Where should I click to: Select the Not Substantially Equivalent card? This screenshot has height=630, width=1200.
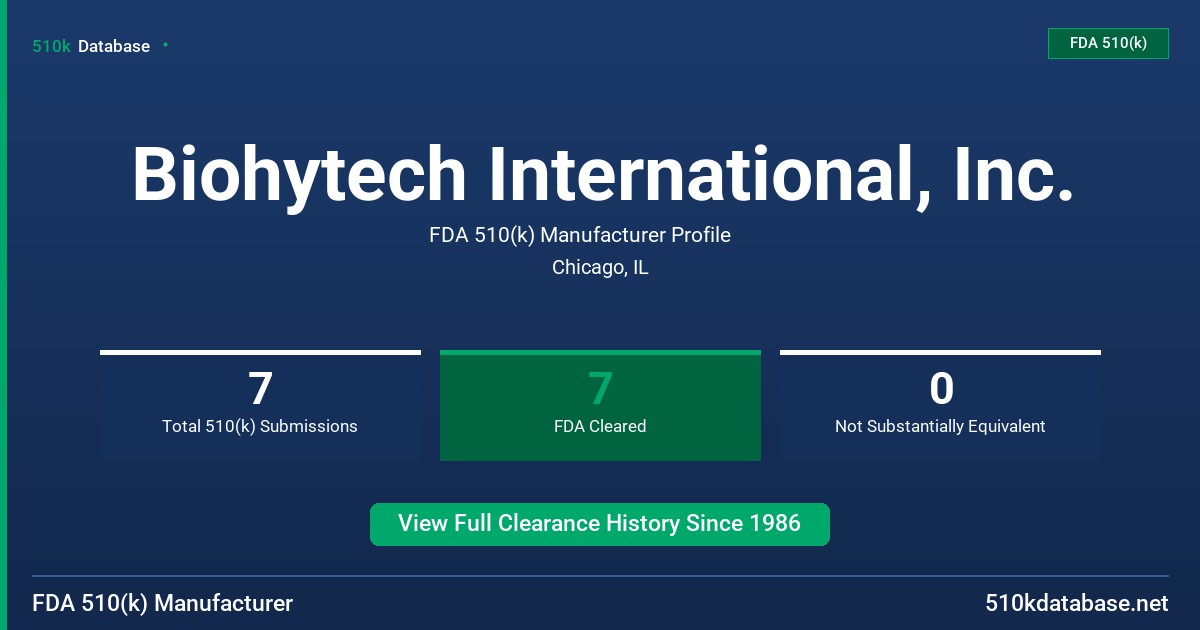click(940, 405)
